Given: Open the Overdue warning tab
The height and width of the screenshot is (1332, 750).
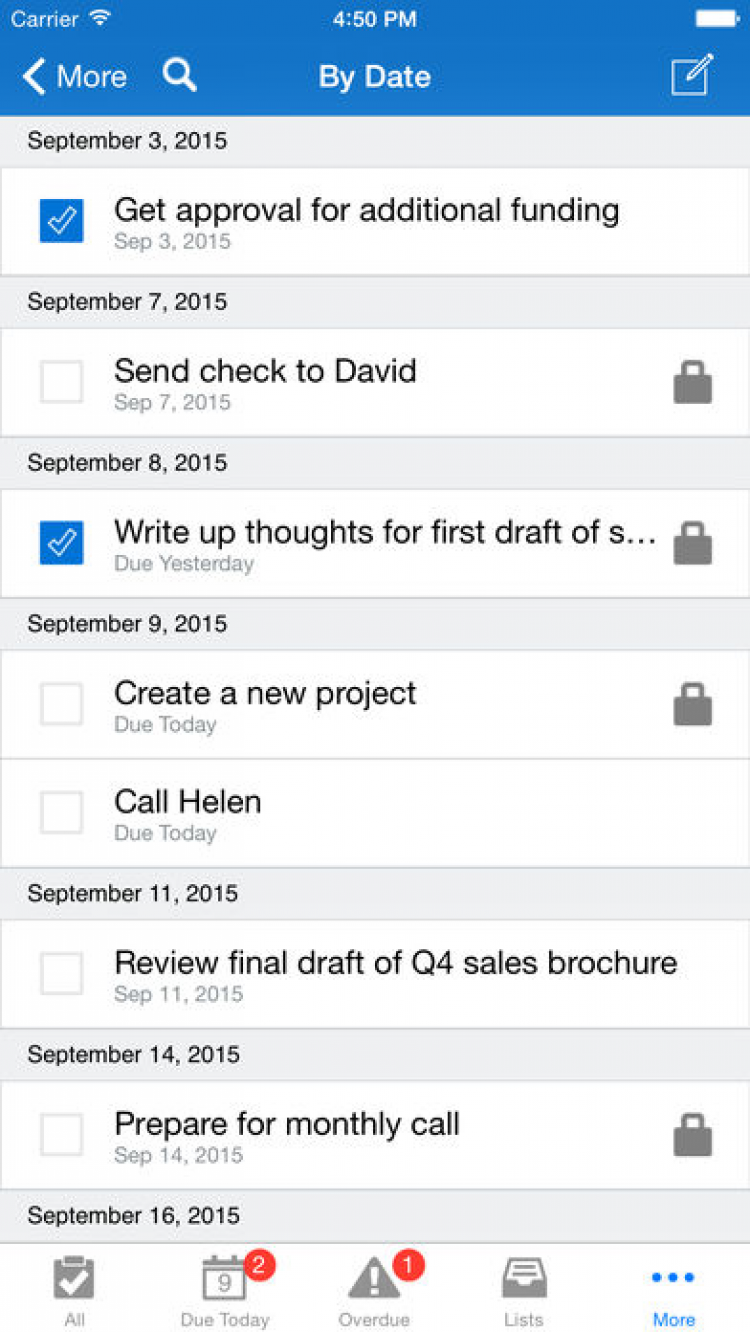Looking at the screenshot, I should (x=375, y=1290).
